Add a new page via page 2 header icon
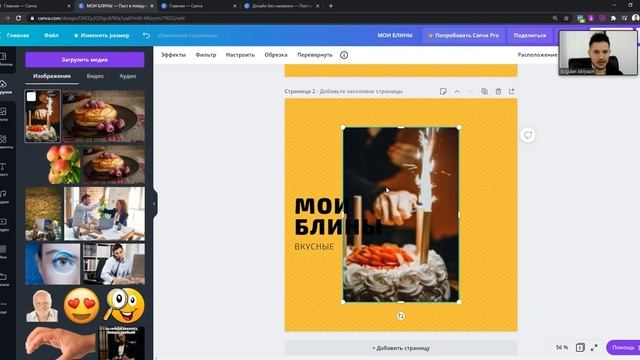The height and width of the screenshot is (360, 640). tap(512, 91)
